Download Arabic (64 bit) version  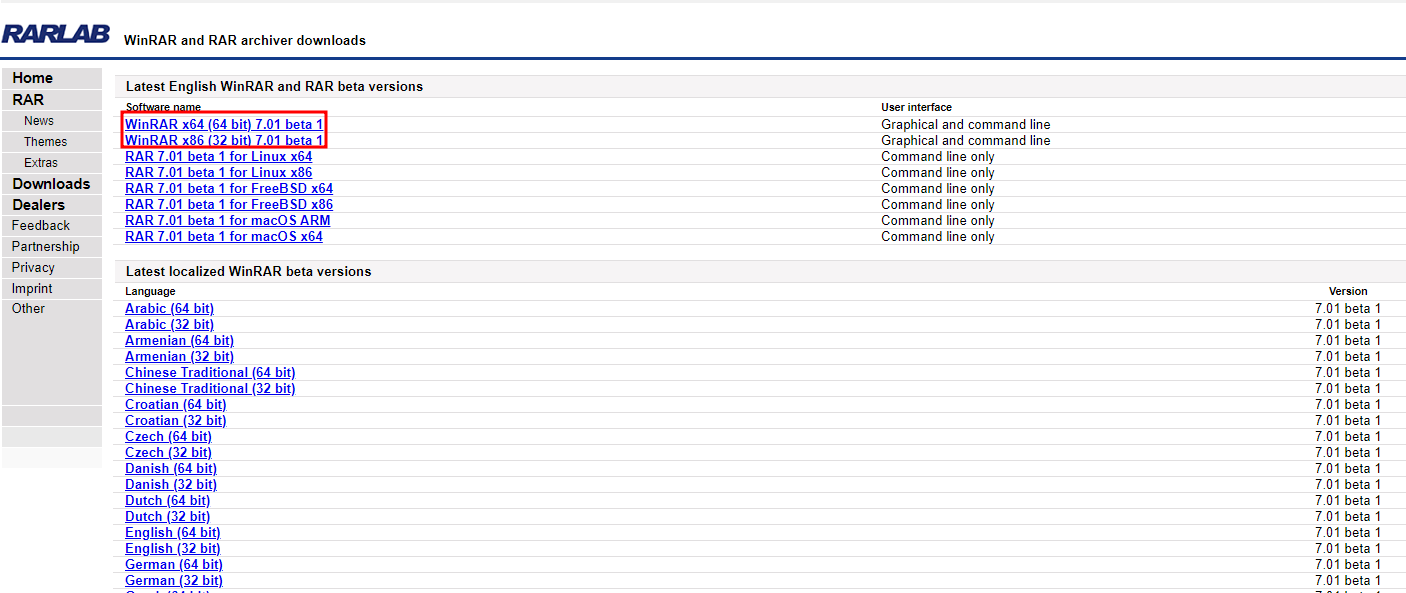coord(169,309)
